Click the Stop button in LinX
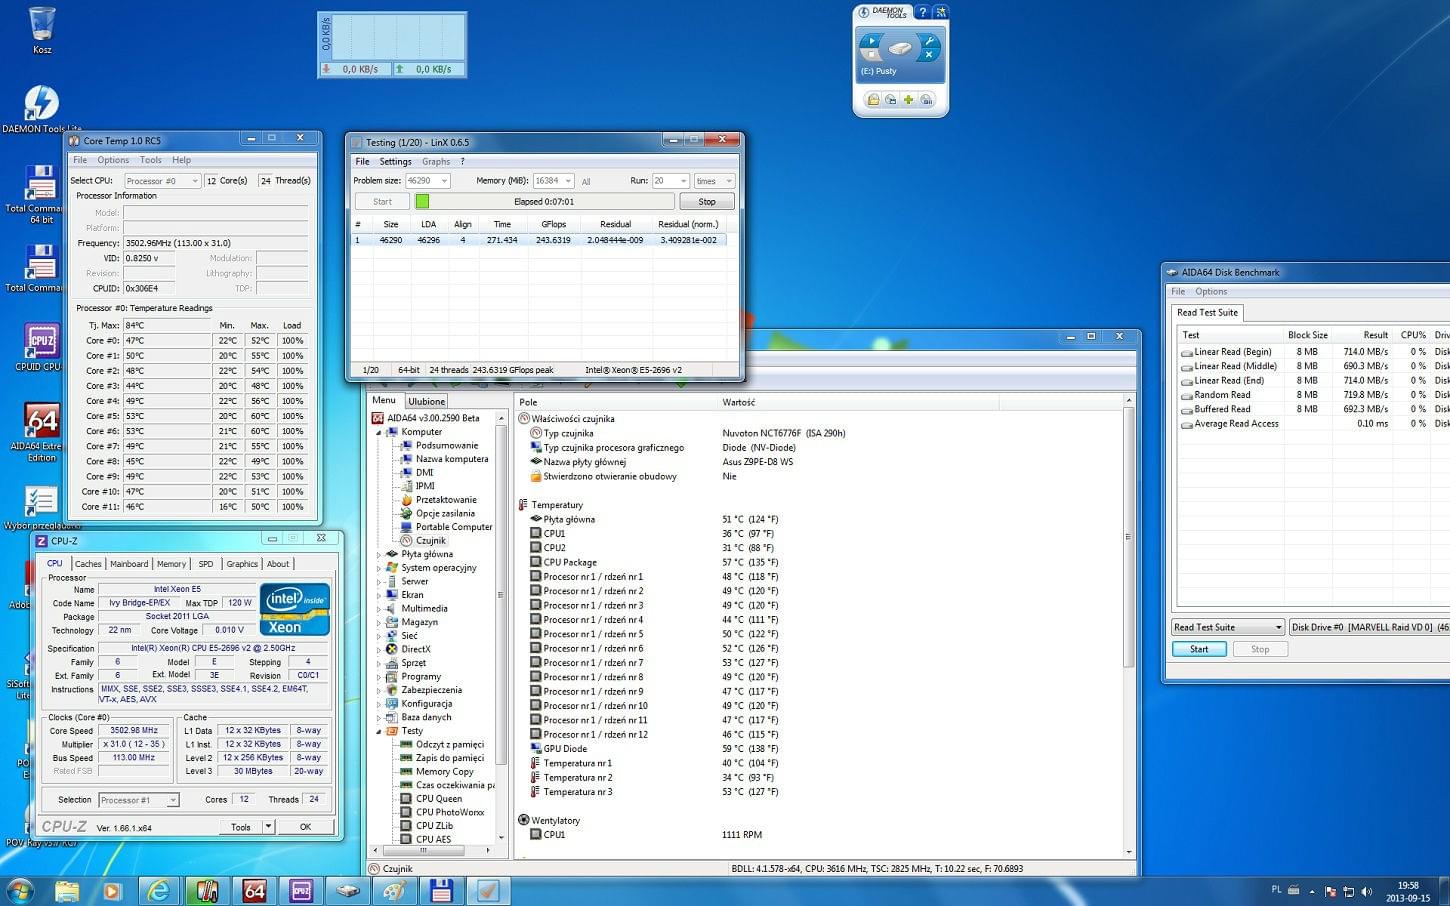Screen dimensions: 1450x906 click(x=707, y=201)
